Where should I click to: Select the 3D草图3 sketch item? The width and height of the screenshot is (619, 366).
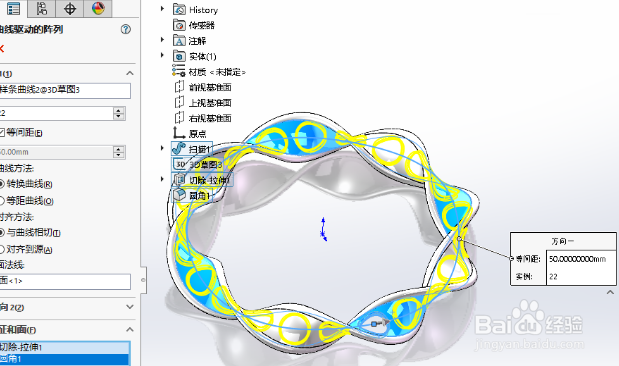[x=205, y=164]
